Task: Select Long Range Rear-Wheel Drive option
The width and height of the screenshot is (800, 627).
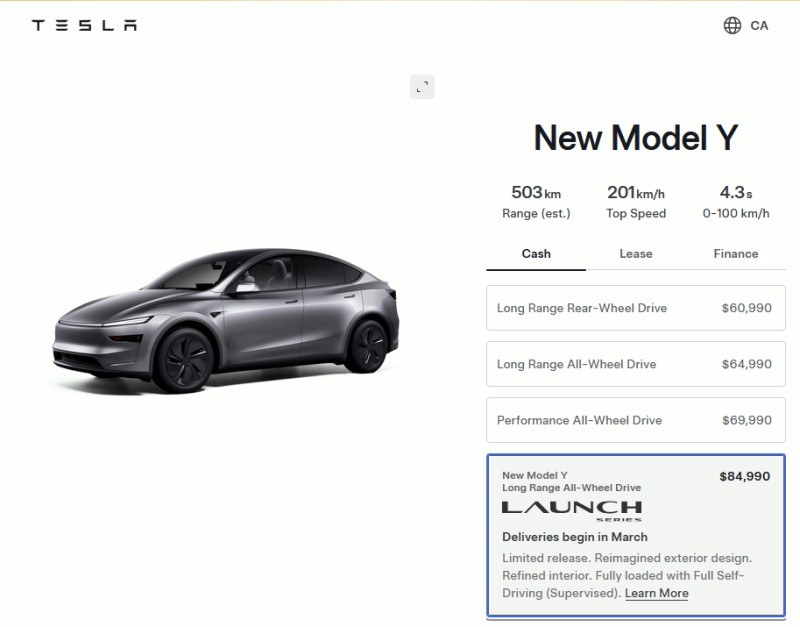Action: tap(636, 308)
